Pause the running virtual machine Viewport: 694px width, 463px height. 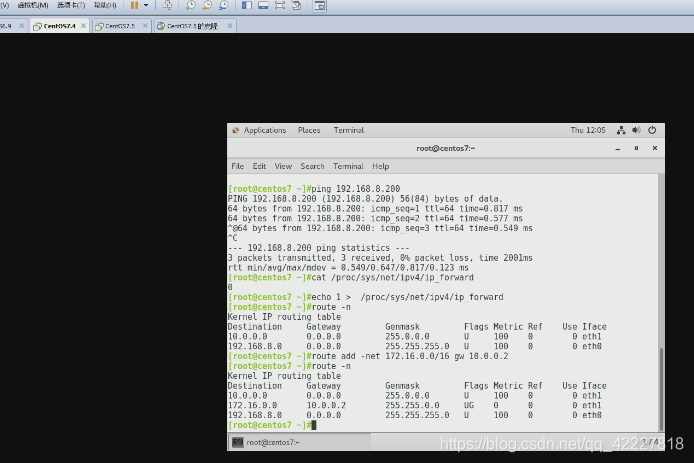(x=134, y=5)
